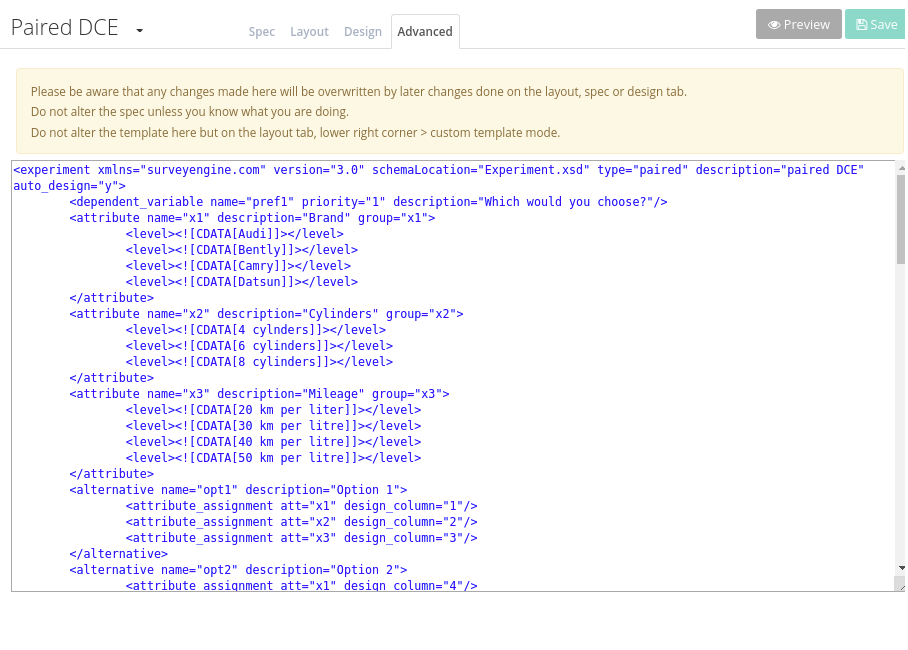
Task: Click the Save button label
Action: [x=884, y=25]
